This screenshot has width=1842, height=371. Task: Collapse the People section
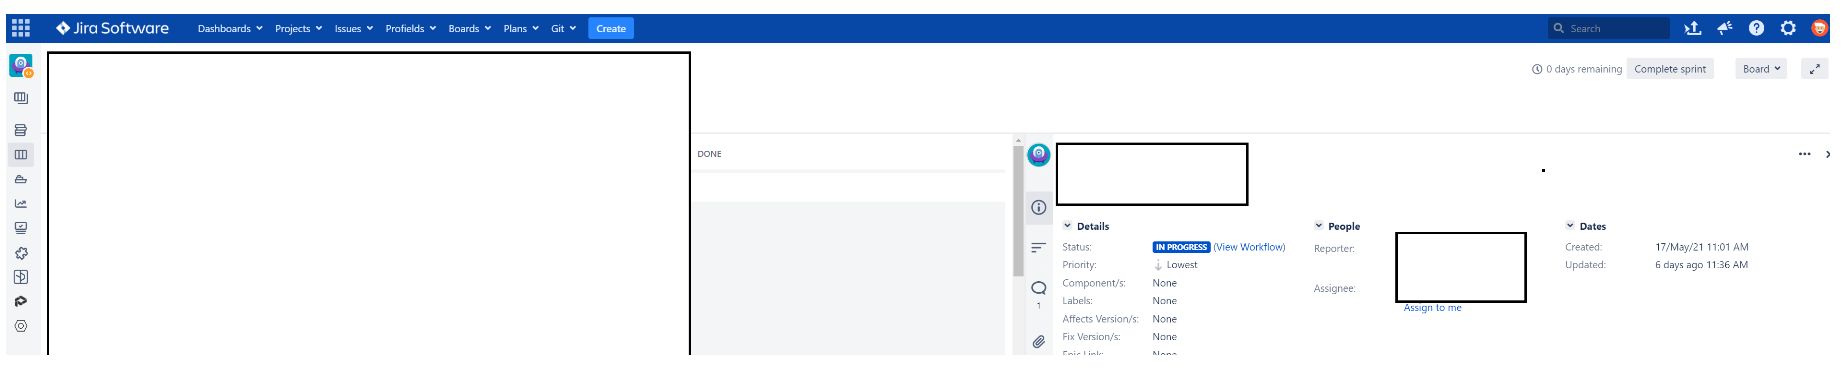point(1319,226)
